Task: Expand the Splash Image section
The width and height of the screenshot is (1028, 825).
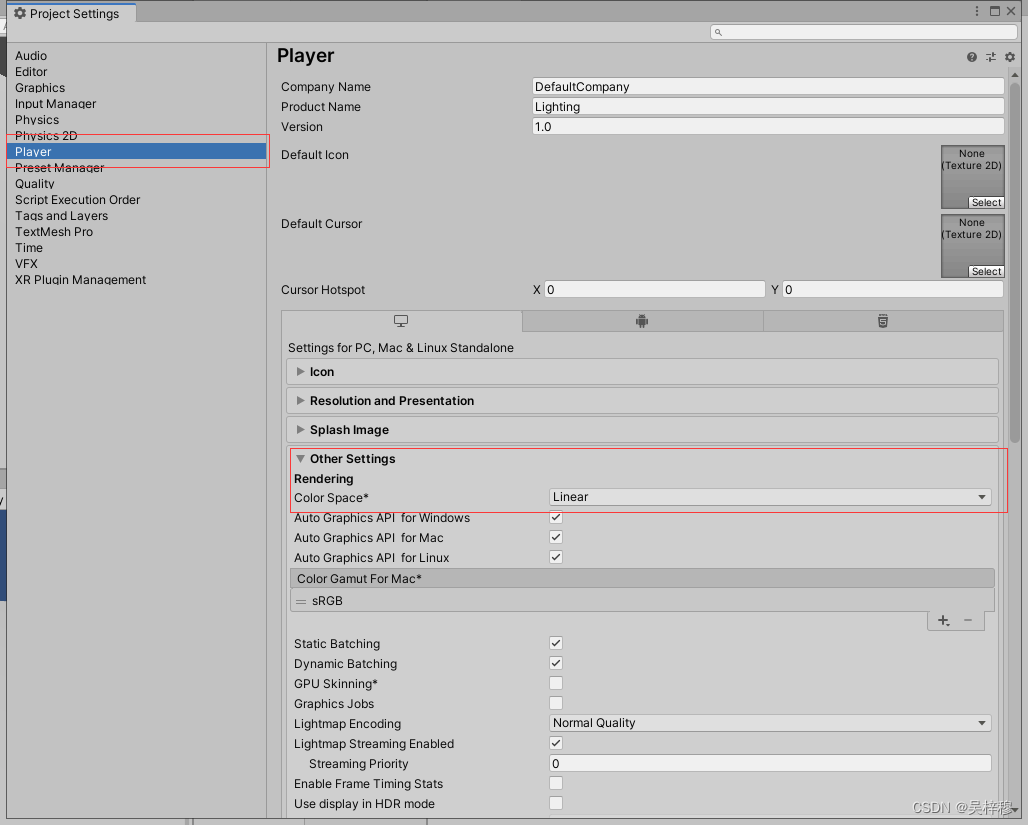Action: pyautogui.click(x=642, y=430)
